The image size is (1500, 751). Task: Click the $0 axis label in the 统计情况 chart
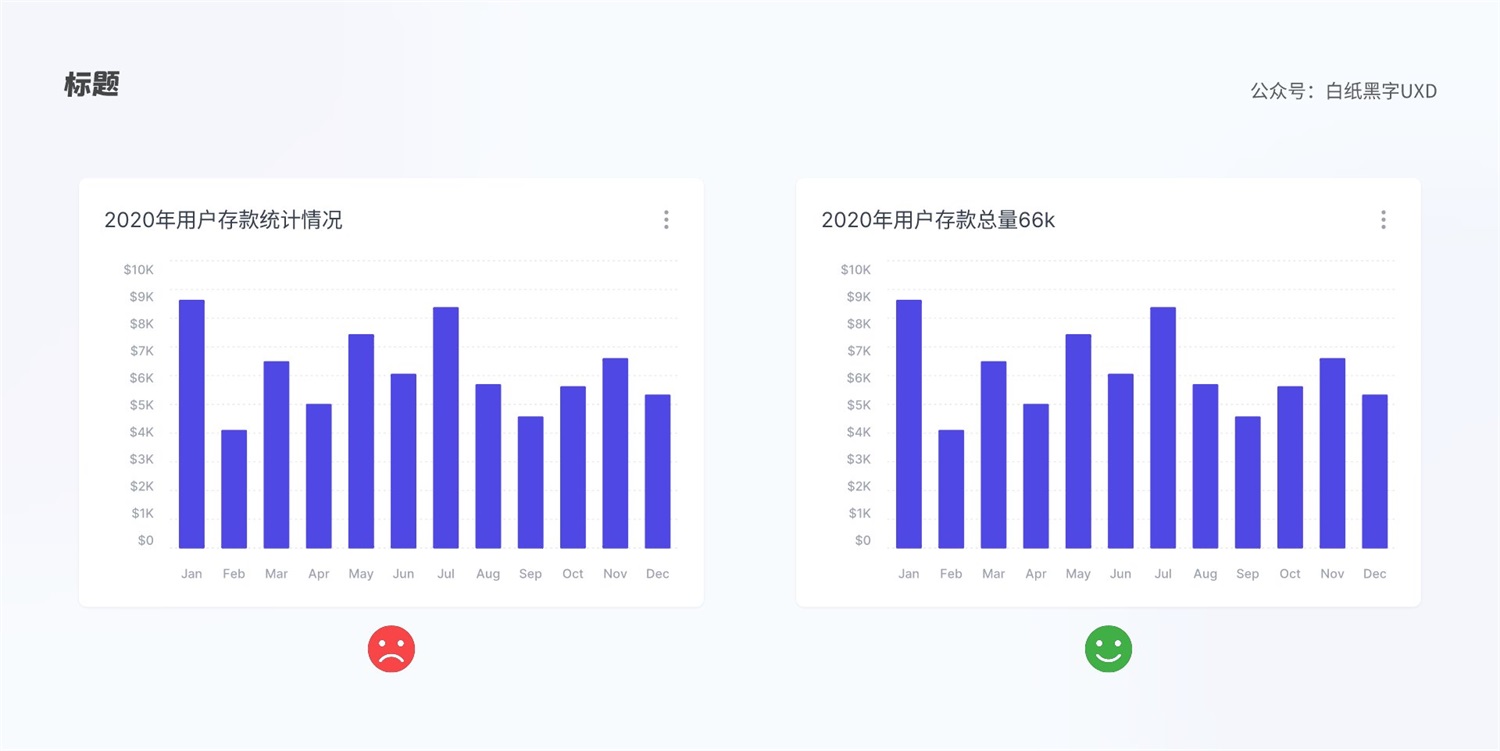point(146,540)
